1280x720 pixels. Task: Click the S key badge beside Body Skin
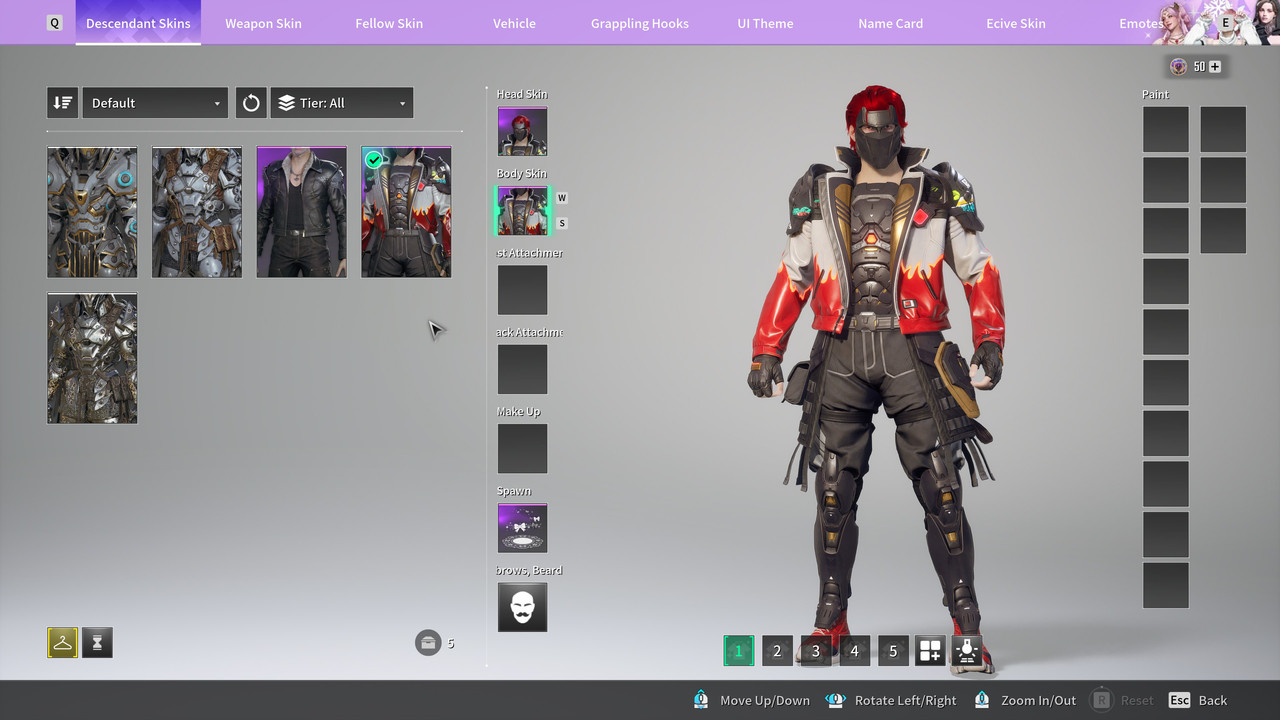click(562, 223)
